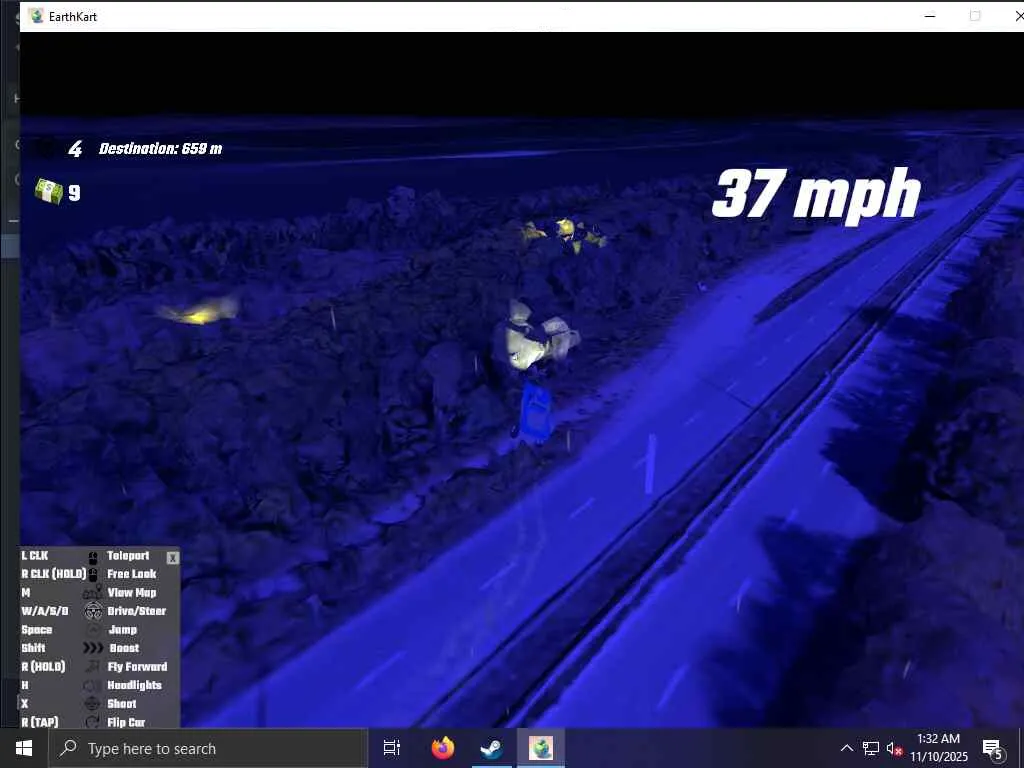Show hidden system tray icons

click(846, 748)
